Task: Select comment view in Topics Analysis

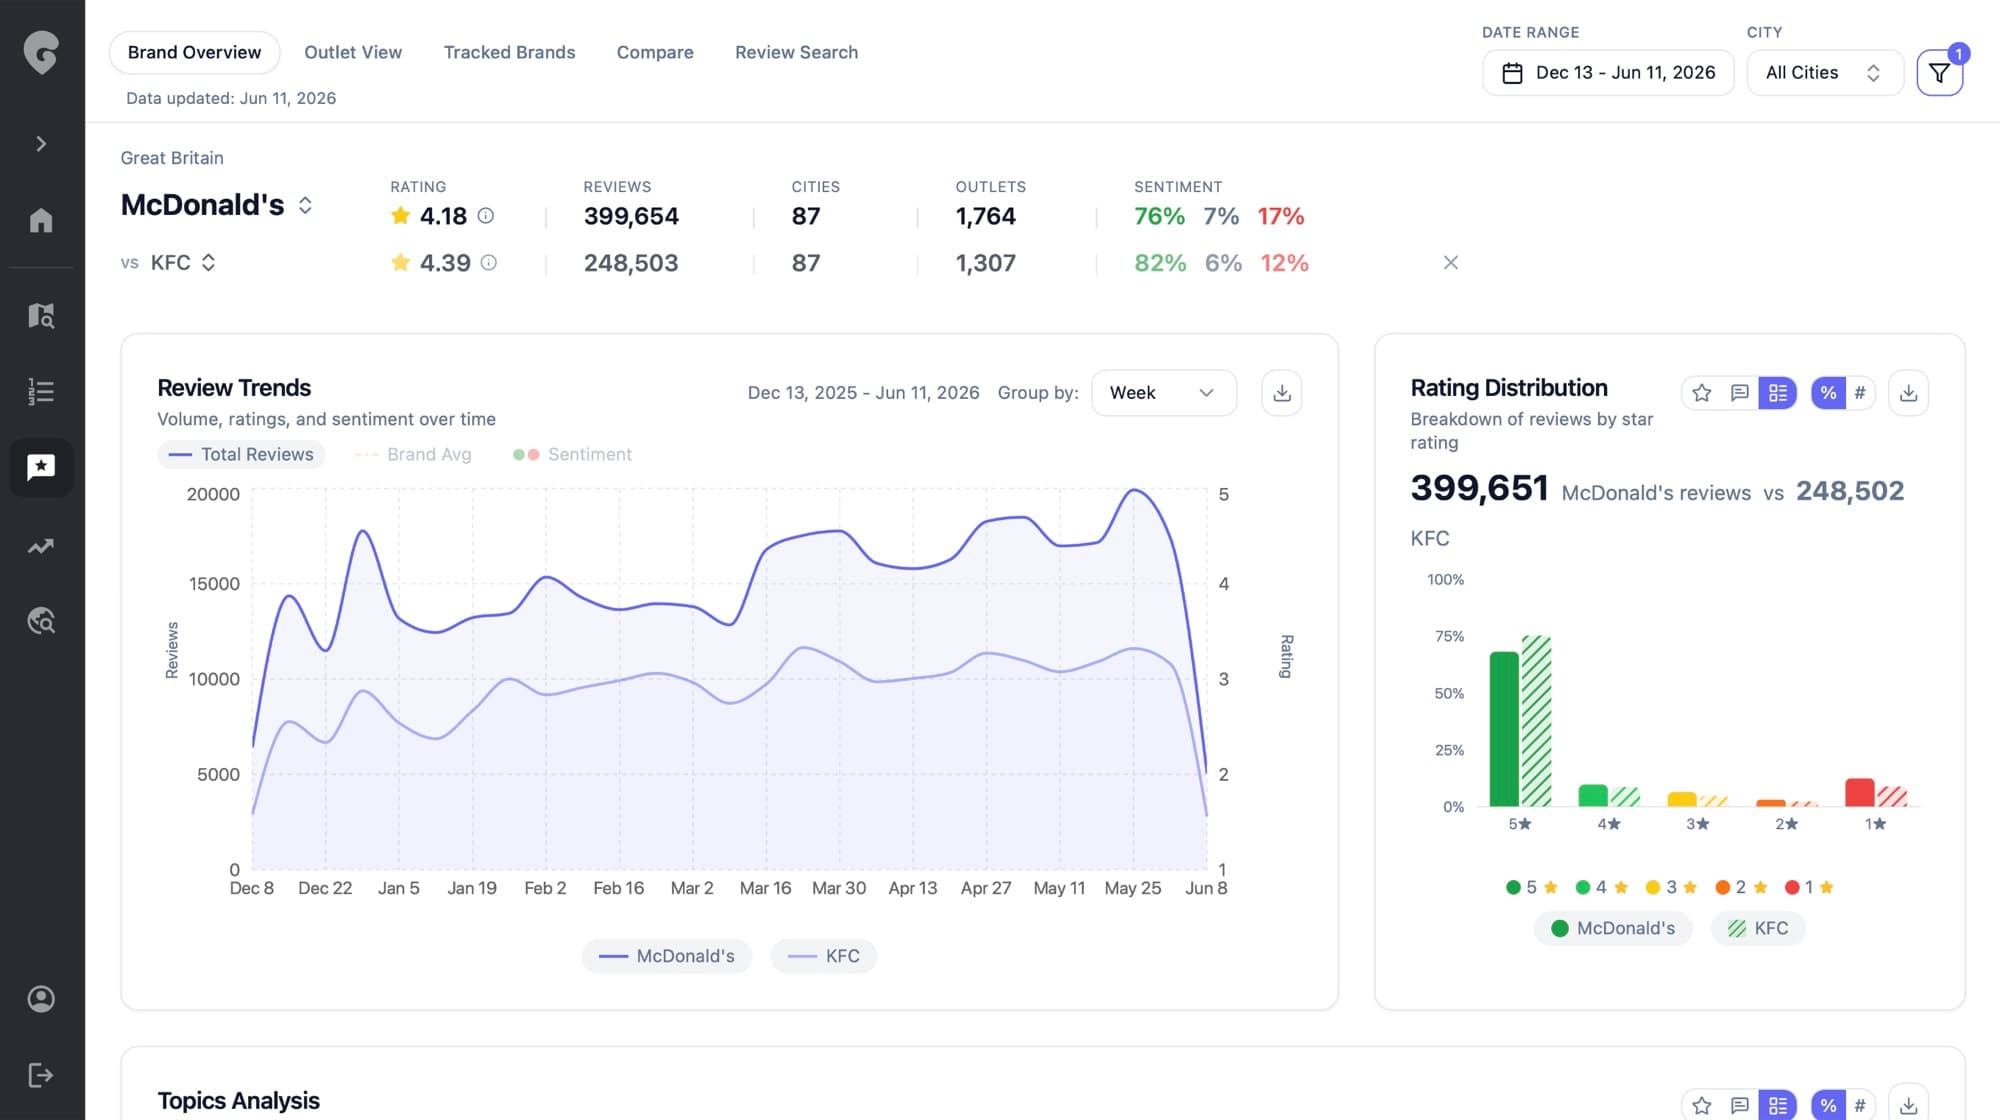Action: 1740,1105
